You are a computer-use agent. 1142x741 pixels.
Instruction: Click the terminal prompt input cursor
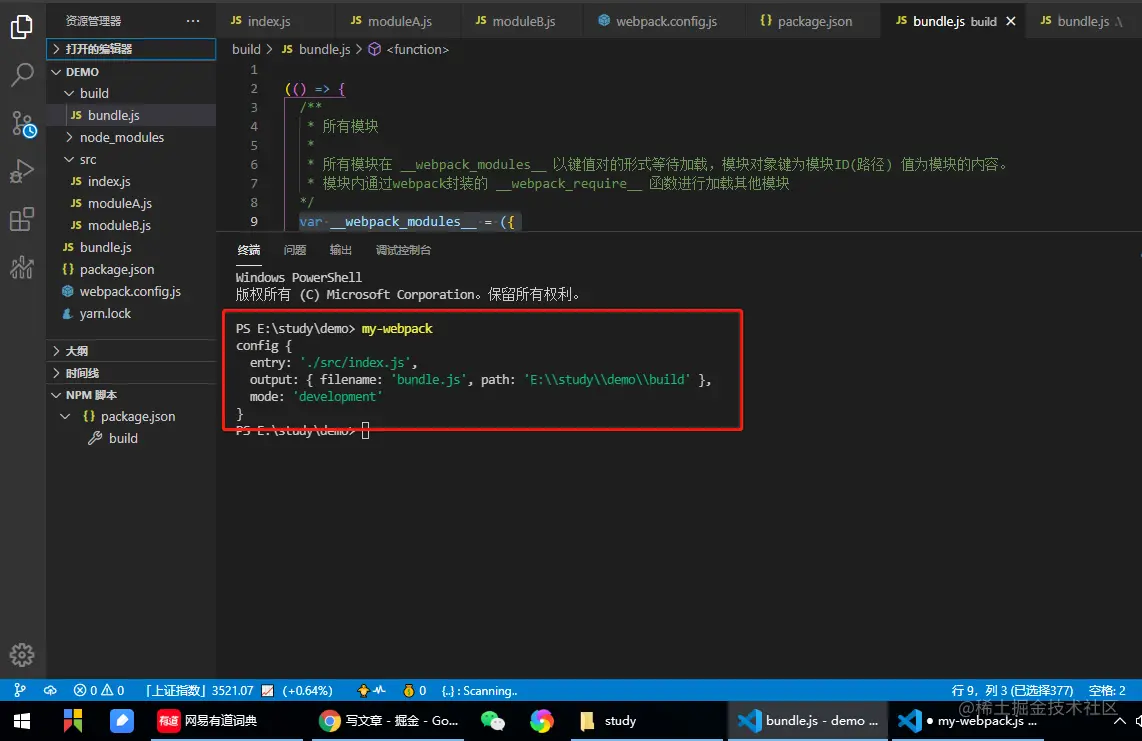pyautogui.click(x=366, y=431)
